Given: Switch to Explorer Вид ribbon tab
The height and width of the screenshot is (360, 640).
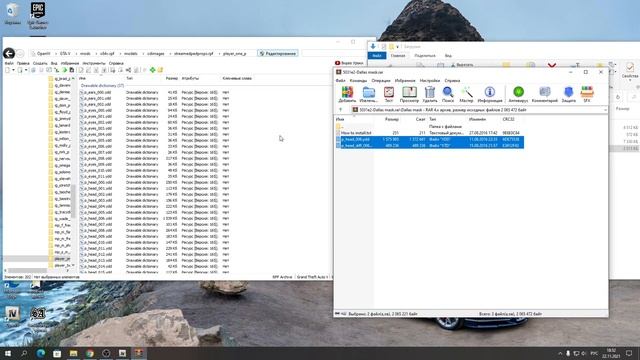Looking at the screenshot, I should point(448,56).
